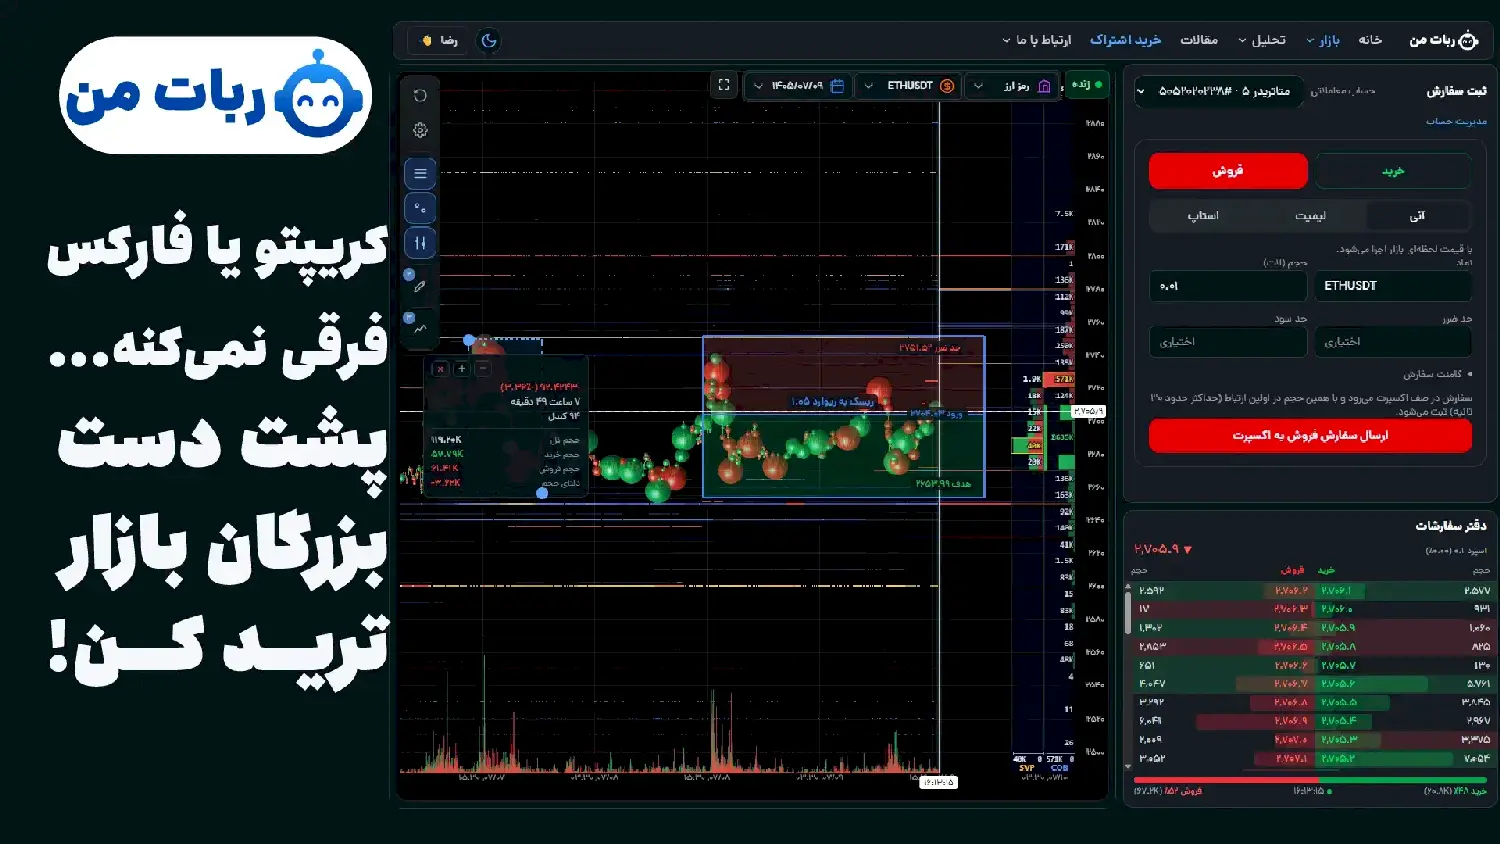The width and height of the screenshot is (1500, 844).
Task: Expand the بازار navigation menu
Action: tap(1322, 40)
